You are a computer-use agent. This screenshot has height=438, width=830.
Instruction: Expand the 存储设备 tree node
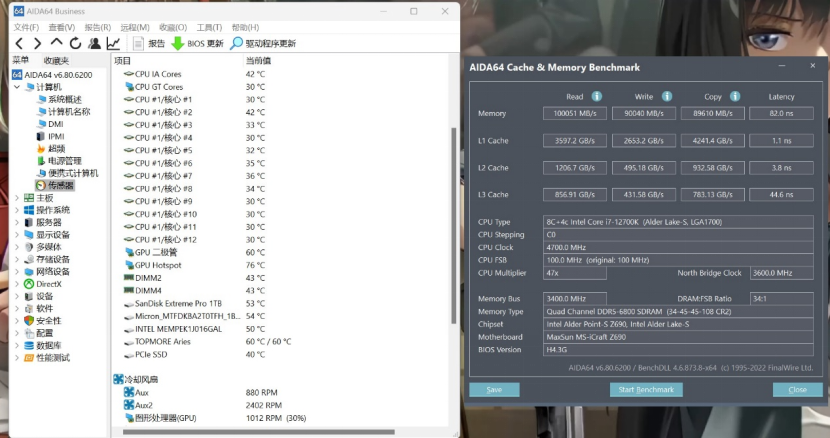click(17, 259)
